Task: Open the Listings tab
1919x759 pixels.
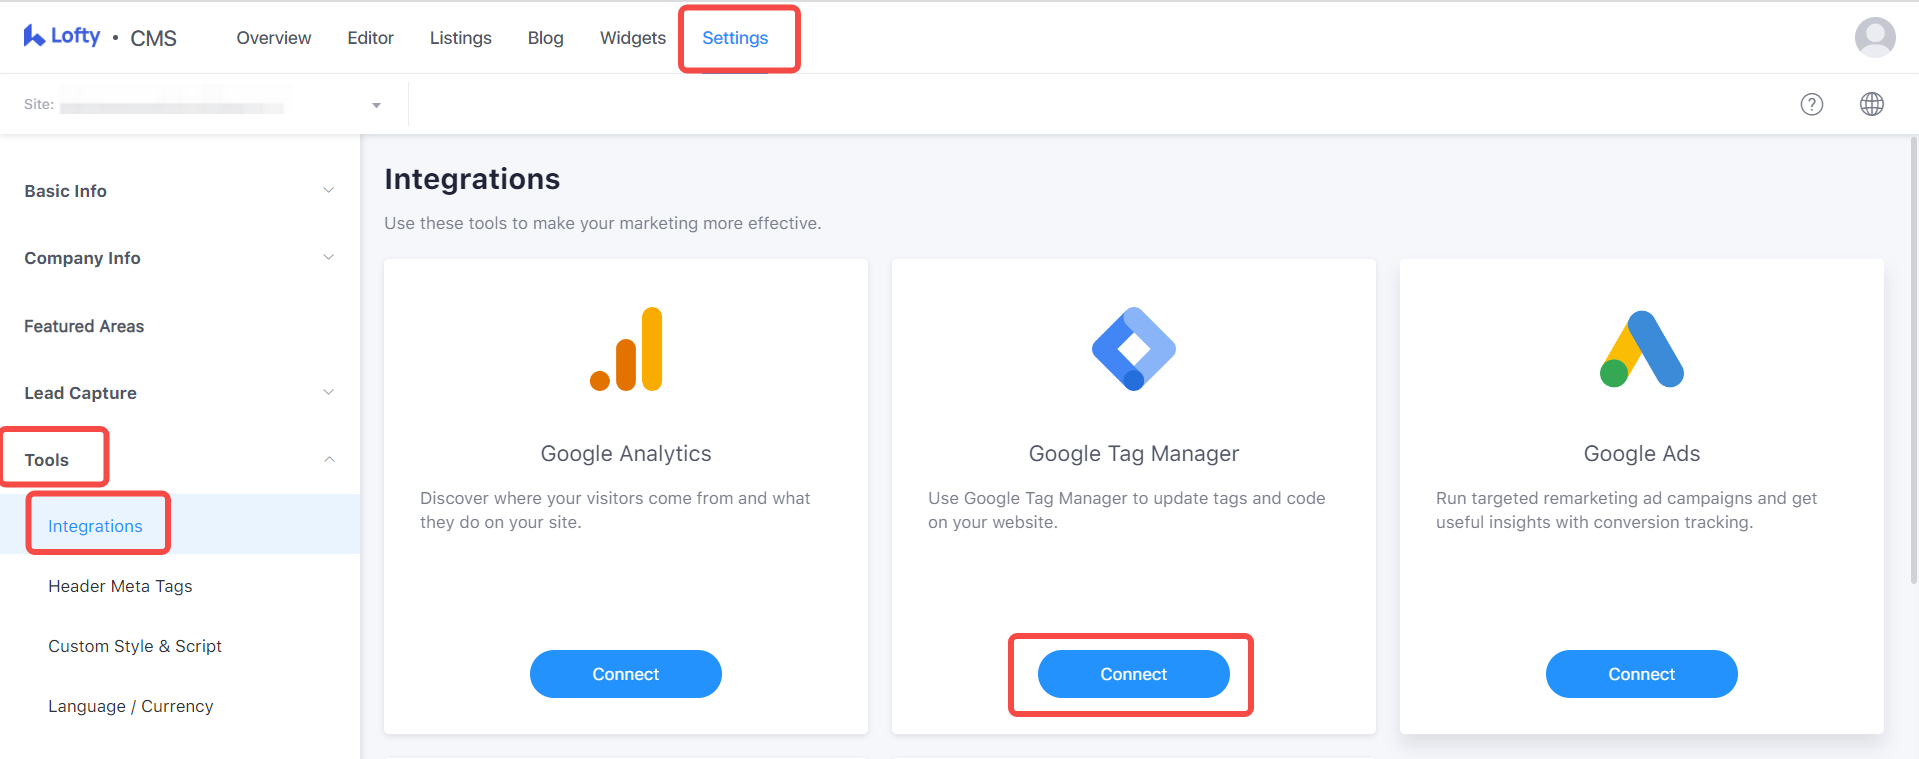Action: click(461, 38)
